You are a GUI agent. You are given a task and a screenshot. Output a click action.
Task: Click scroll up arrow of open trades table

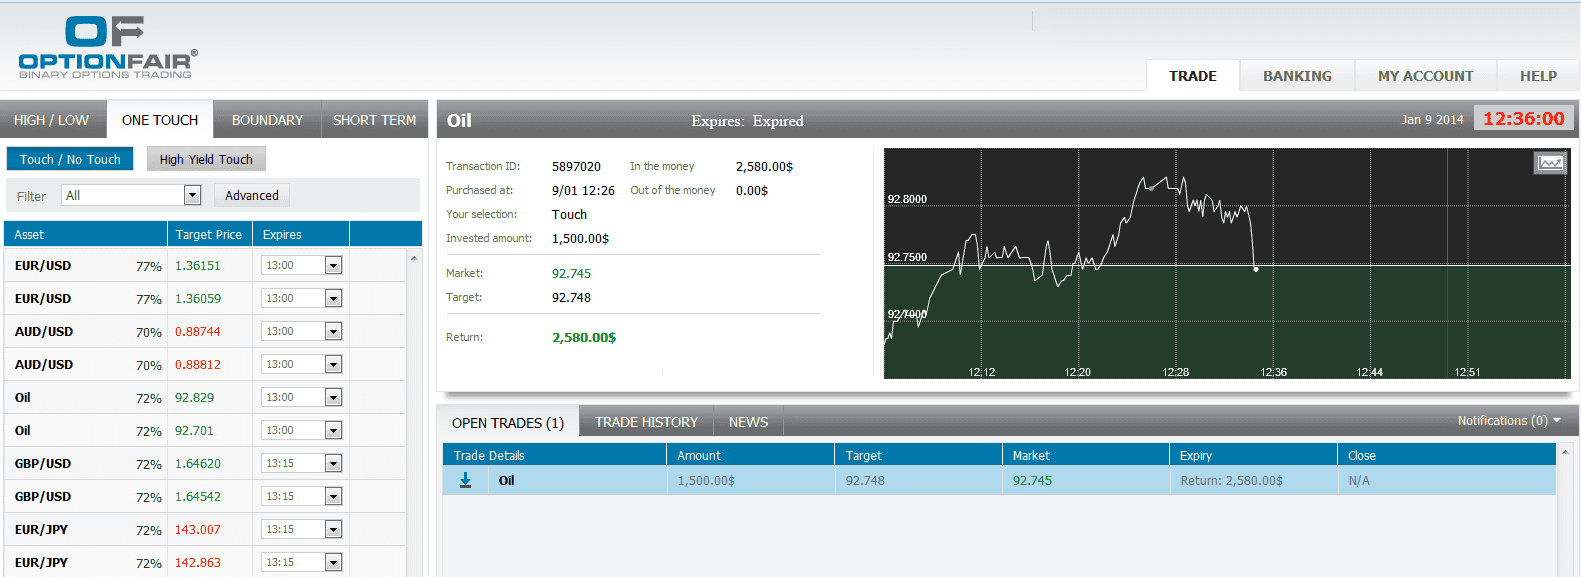1564,453
